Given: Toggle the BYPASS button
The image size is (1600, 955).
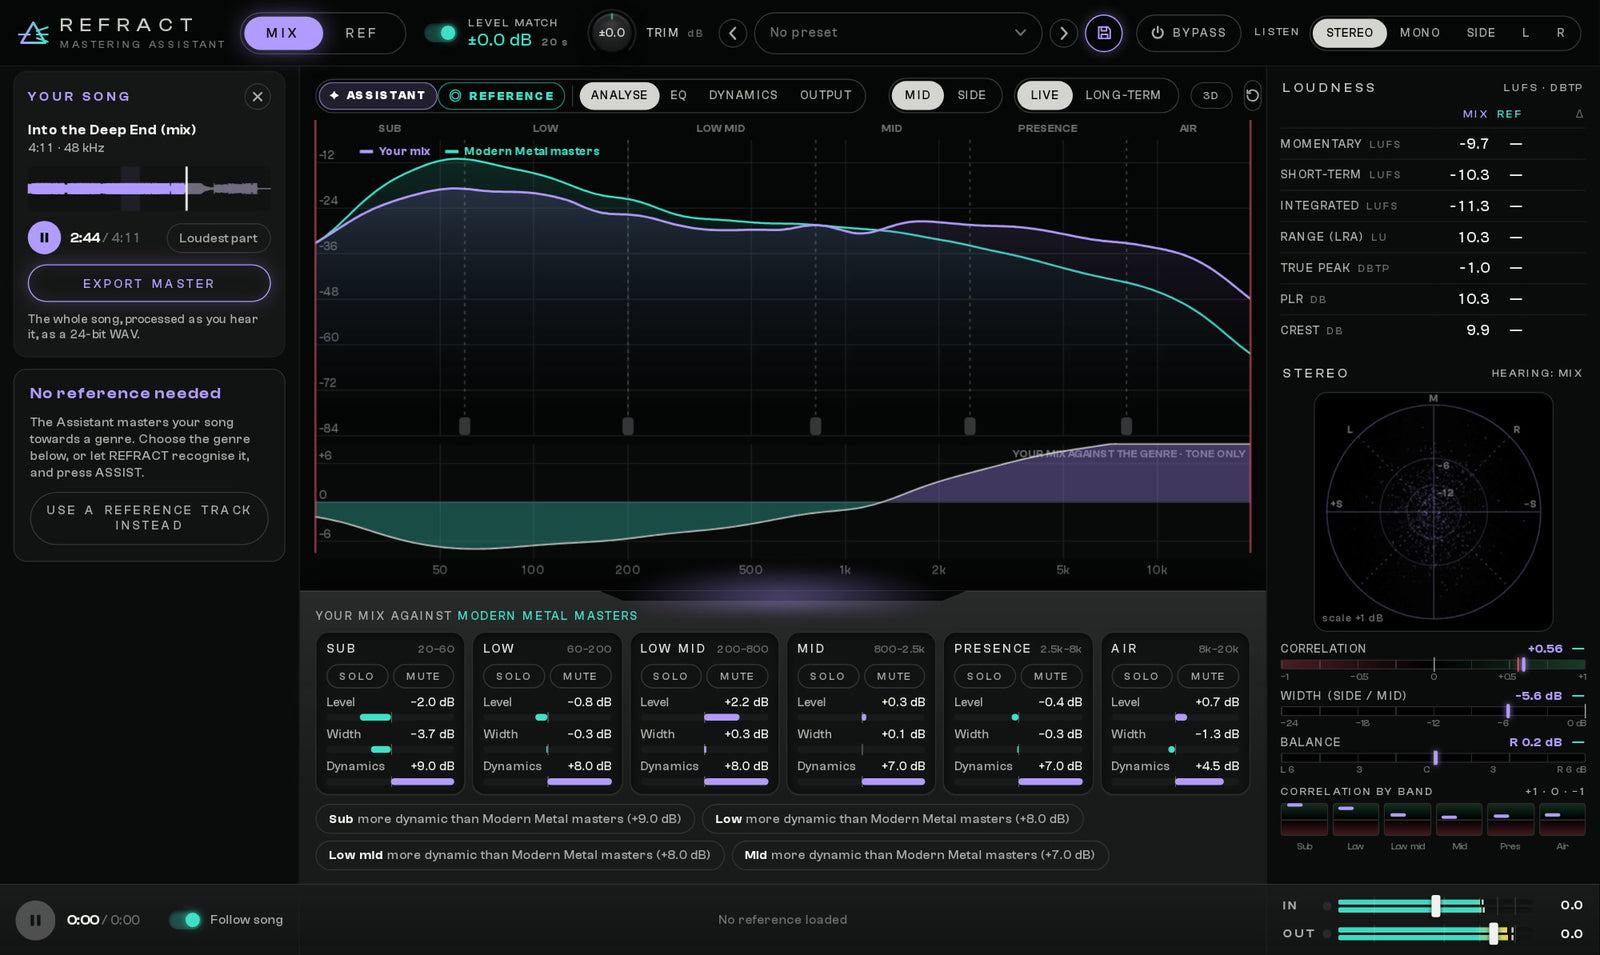Looking at the screenshot, I should (1188, 33).
